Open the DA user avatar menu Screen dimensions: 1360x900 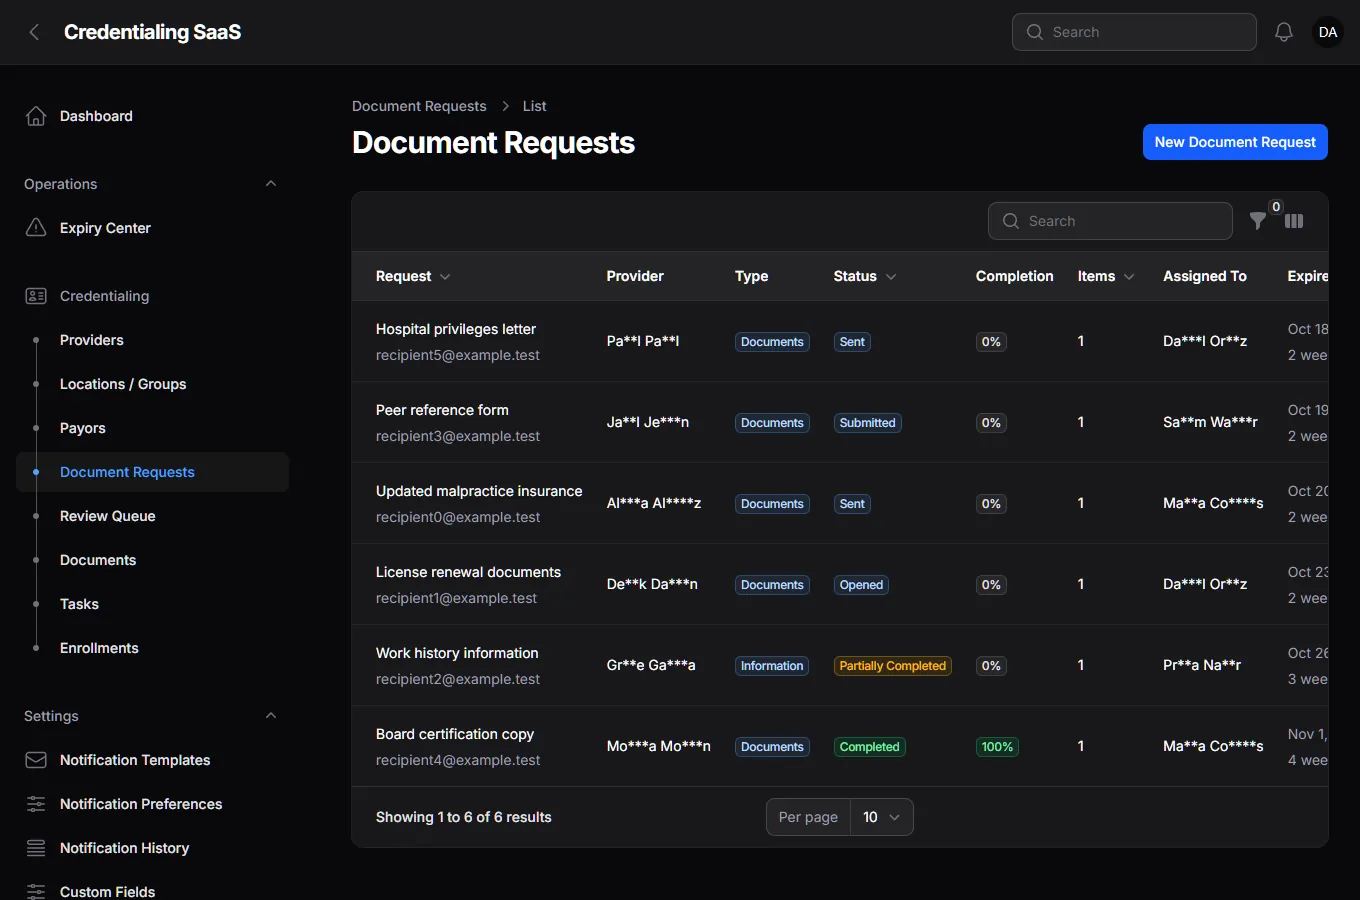[x=1328, y=32]
